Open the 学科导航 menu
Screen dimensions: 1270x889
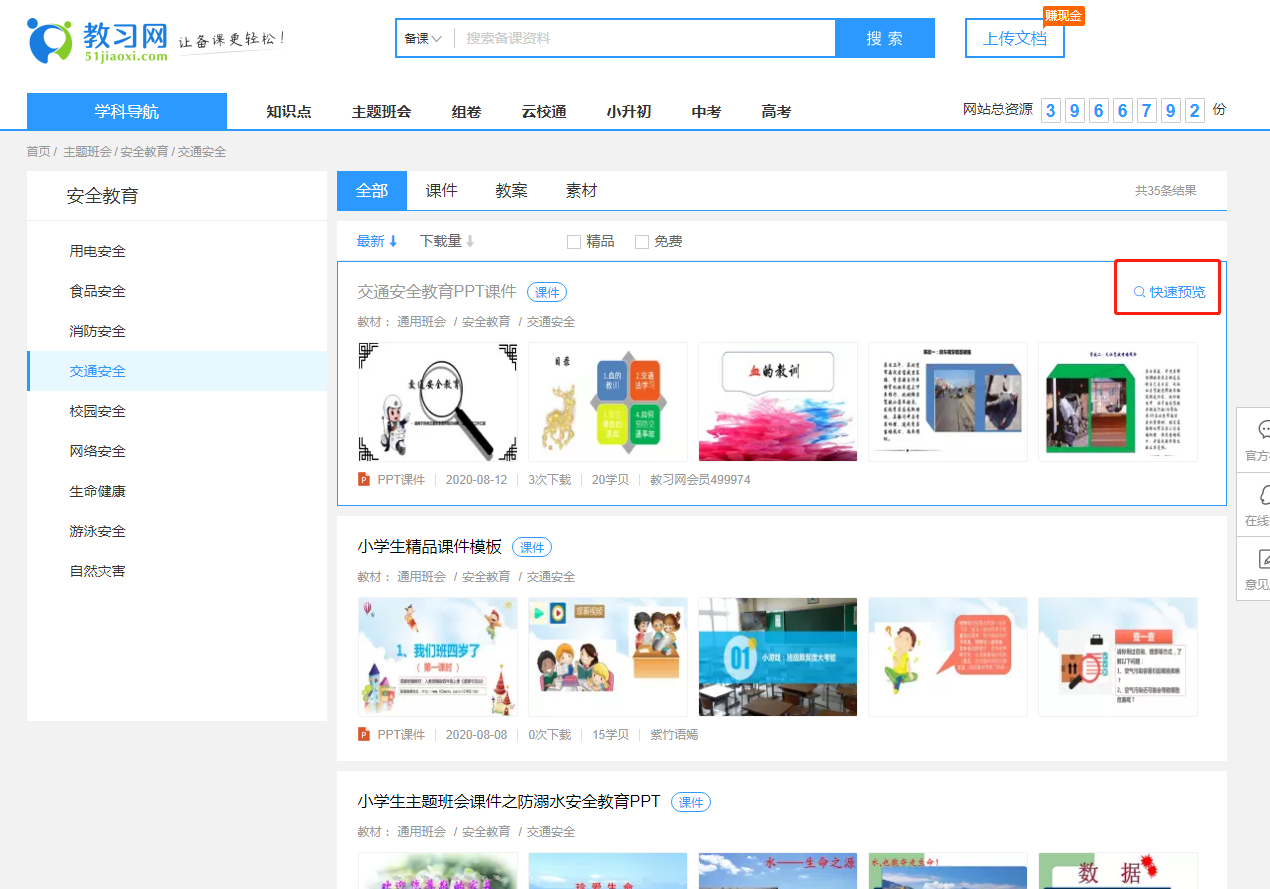point(127,111)
